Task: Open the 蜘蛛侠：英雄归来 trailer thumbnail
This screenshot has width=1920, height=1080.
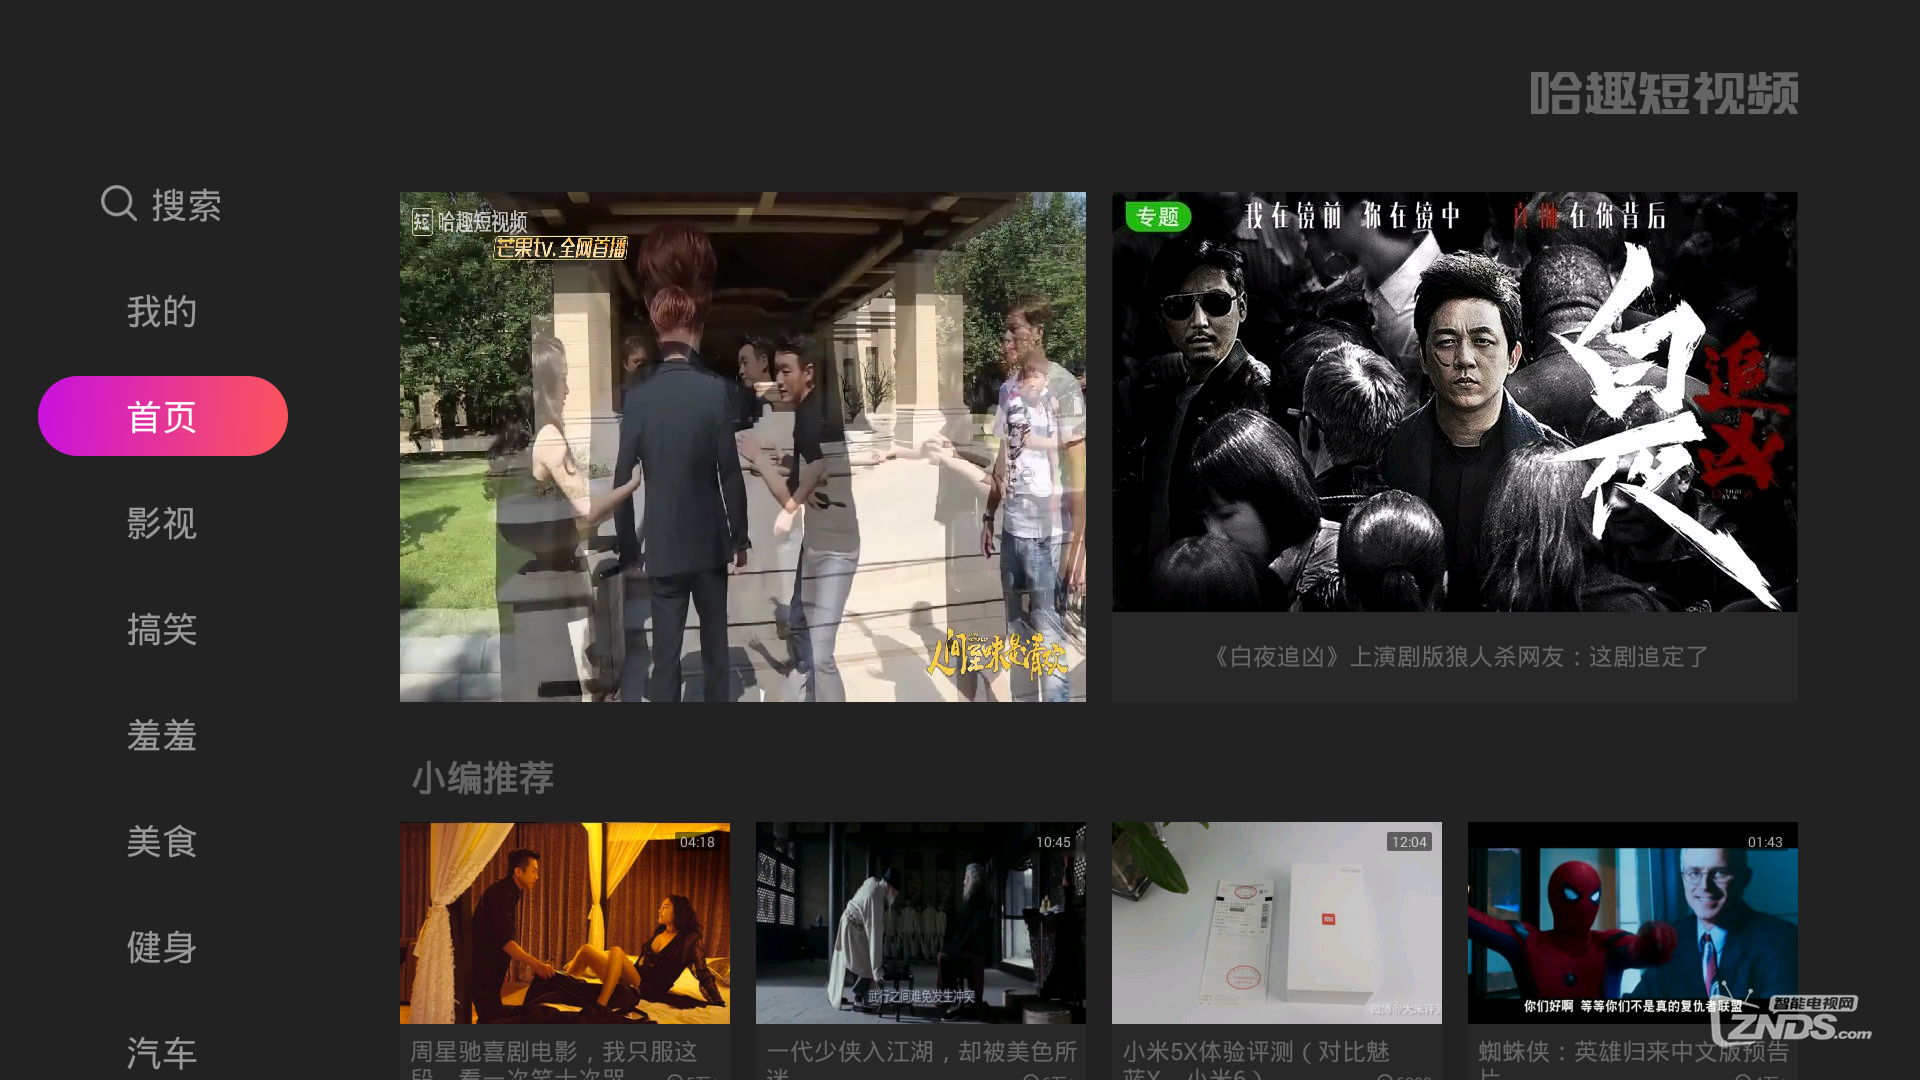Action: (1633, 923)
